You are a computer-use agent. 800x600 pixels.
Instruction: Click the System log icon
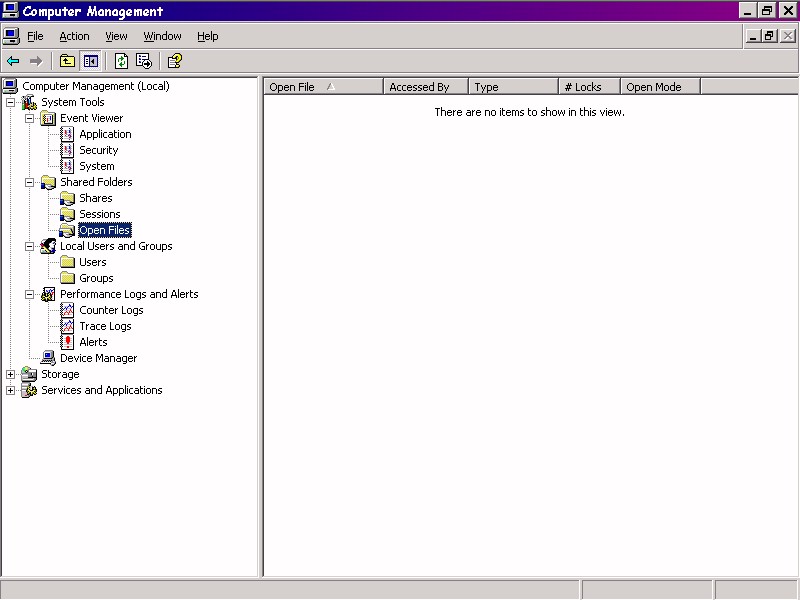(67, 166)
